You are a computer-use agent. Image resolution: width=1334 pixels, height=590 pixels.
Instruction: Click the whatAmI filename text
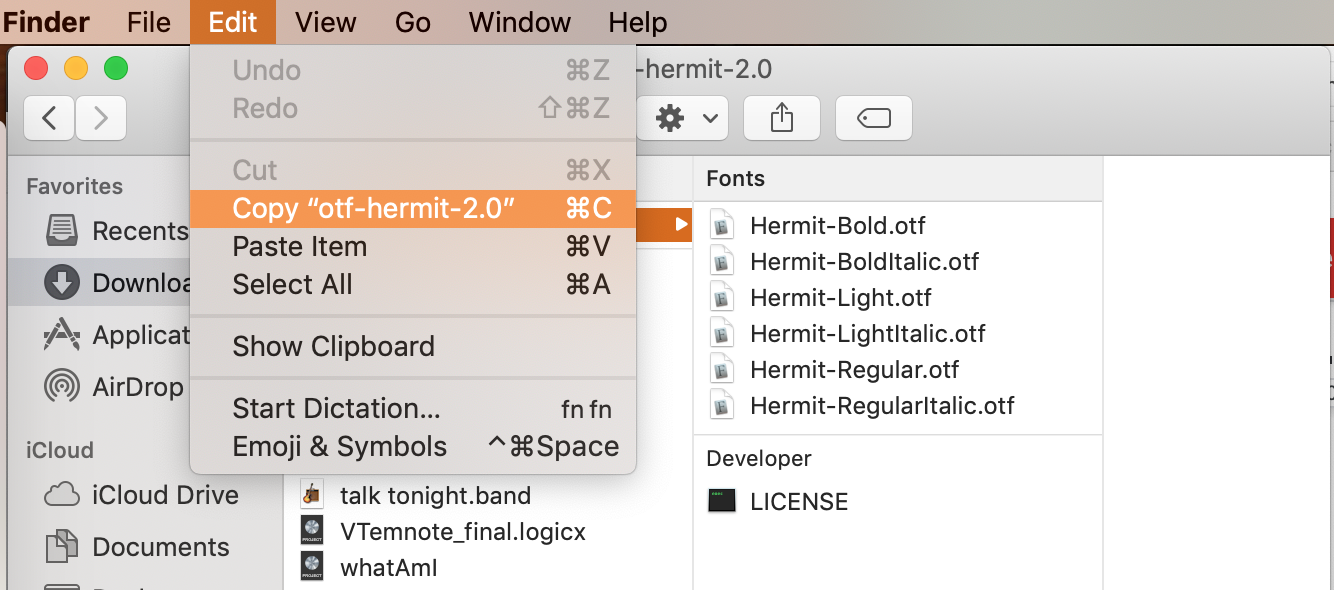coord(389,567)
